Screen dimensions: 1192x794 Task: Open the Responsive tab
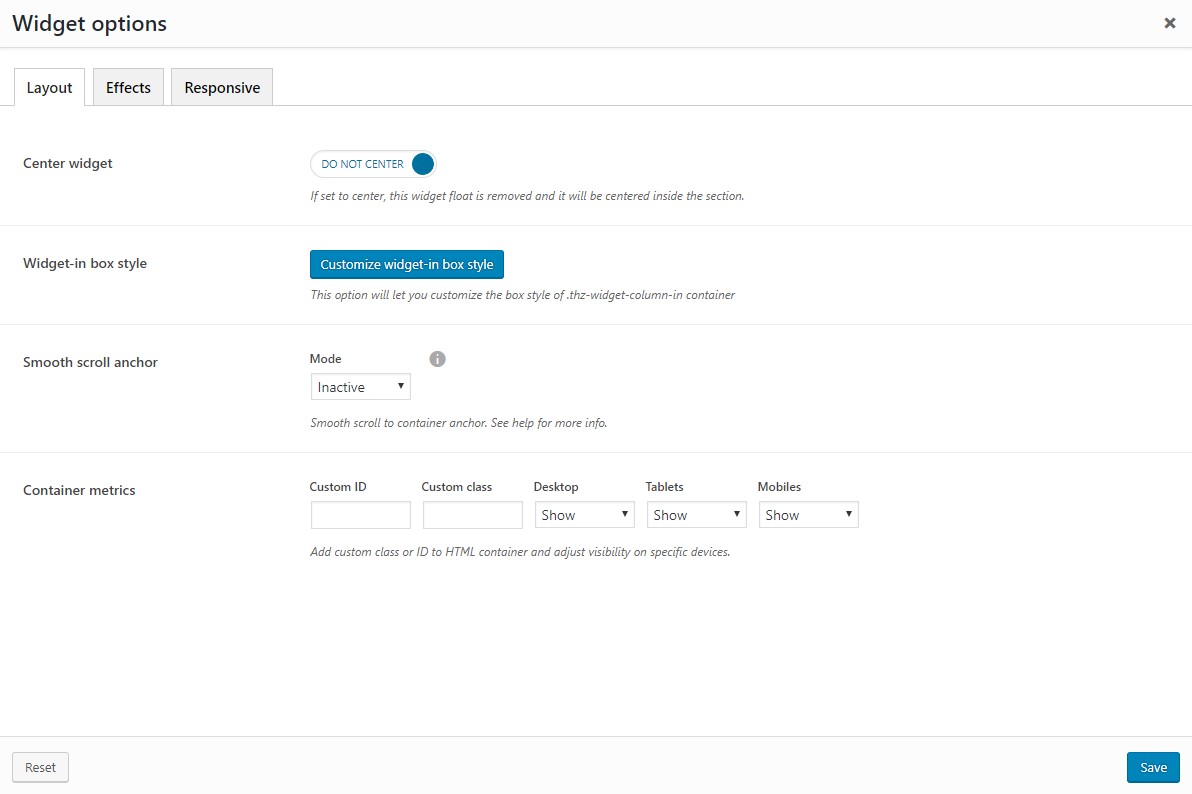(222, 87)
